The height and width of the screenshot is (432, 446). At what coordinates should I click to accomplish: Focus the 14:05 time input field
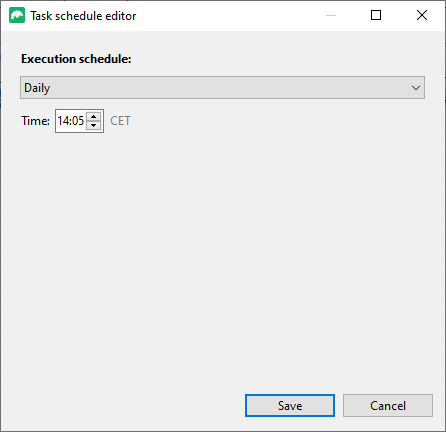(x=79, y=121)
